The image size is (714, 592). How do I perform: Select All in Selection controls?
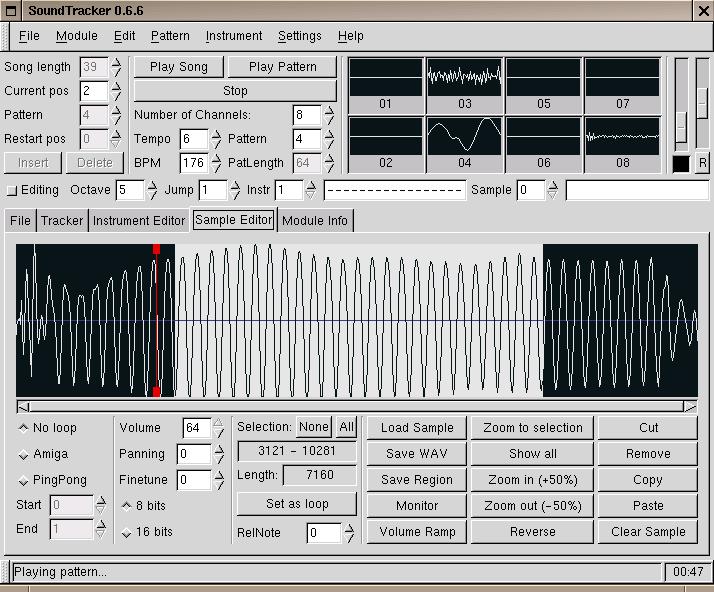[x=346, y=427]
